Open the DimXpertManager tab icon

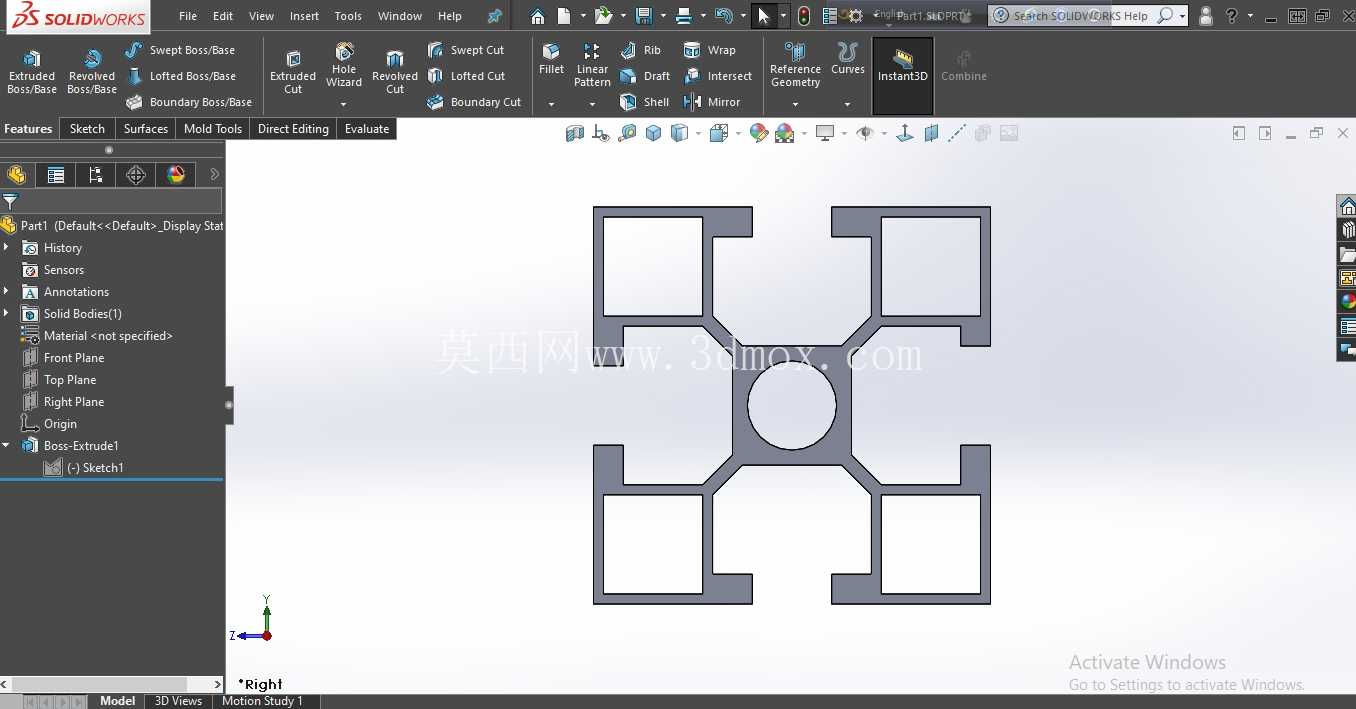(136, 175)
